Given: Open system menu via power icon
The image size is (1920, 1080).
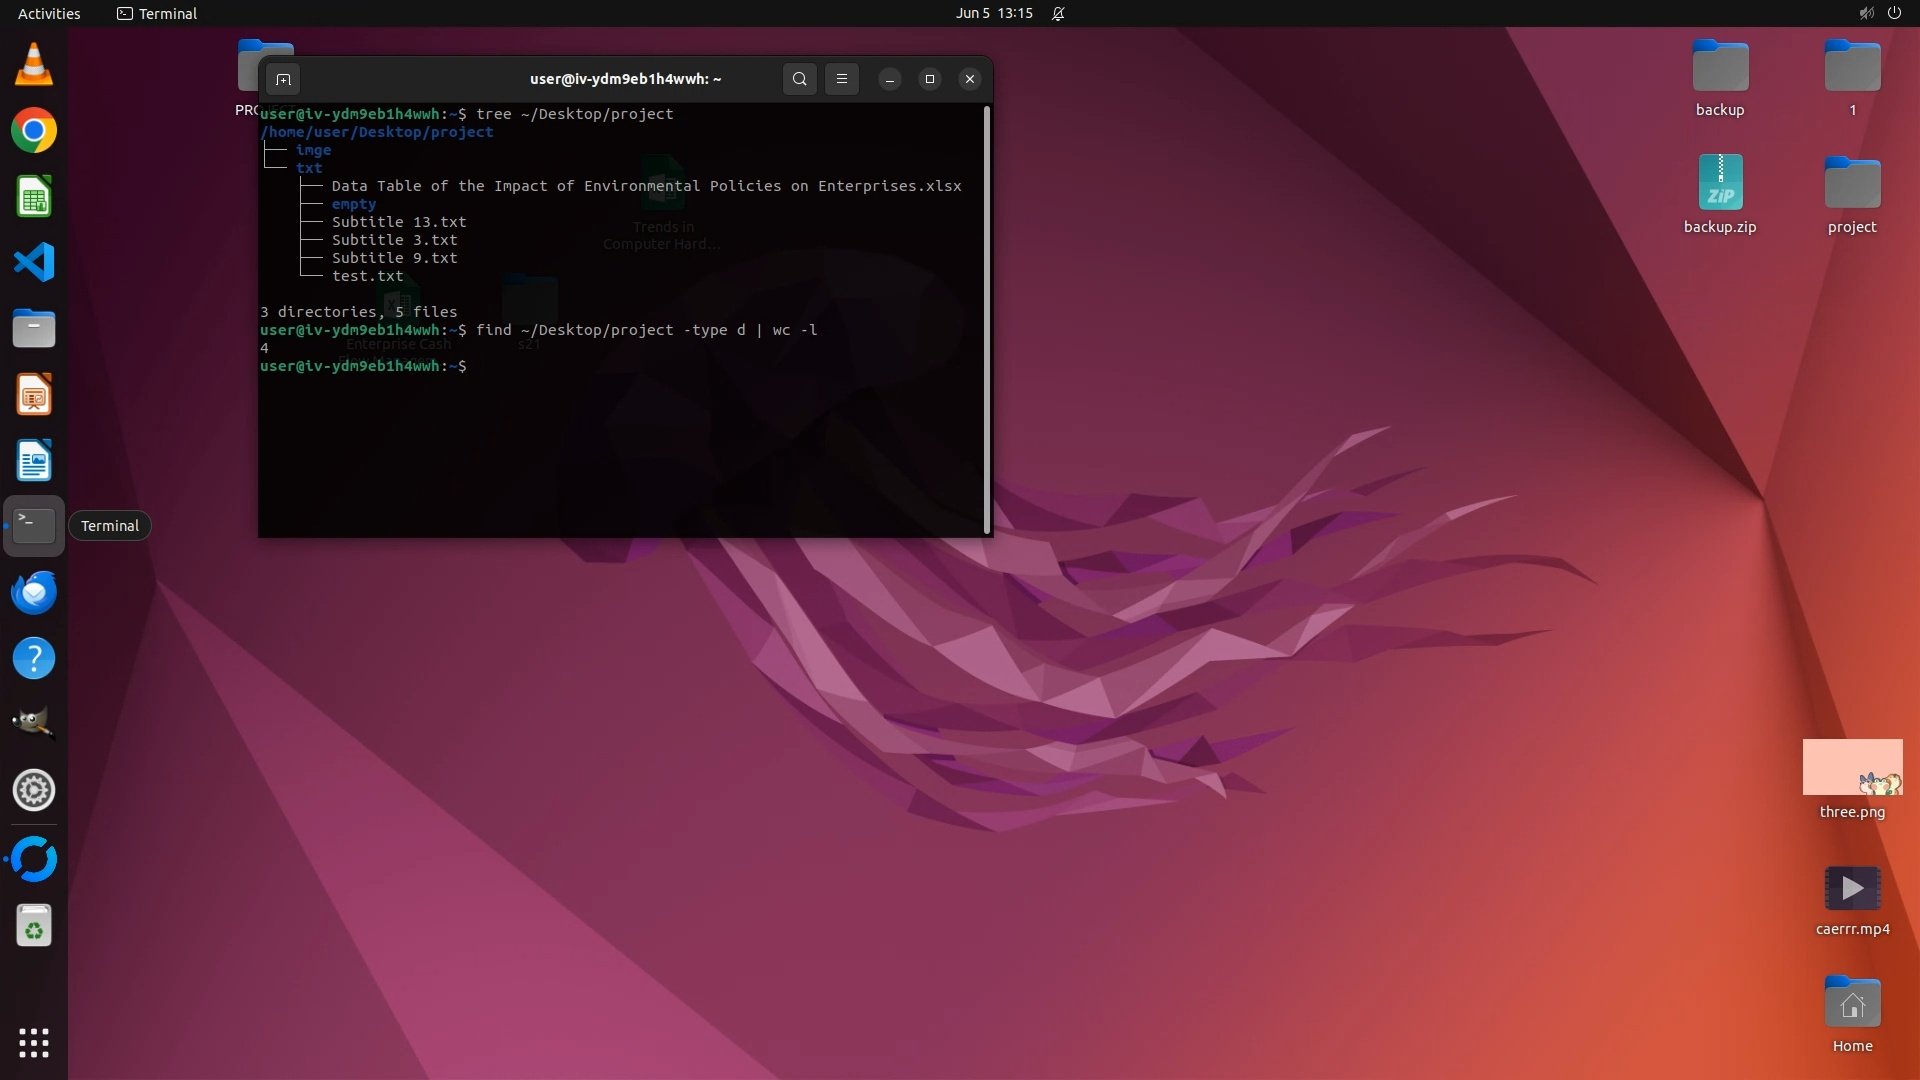Looking at the screenshot, I should pyautogui.click(x=1894, y=13).
